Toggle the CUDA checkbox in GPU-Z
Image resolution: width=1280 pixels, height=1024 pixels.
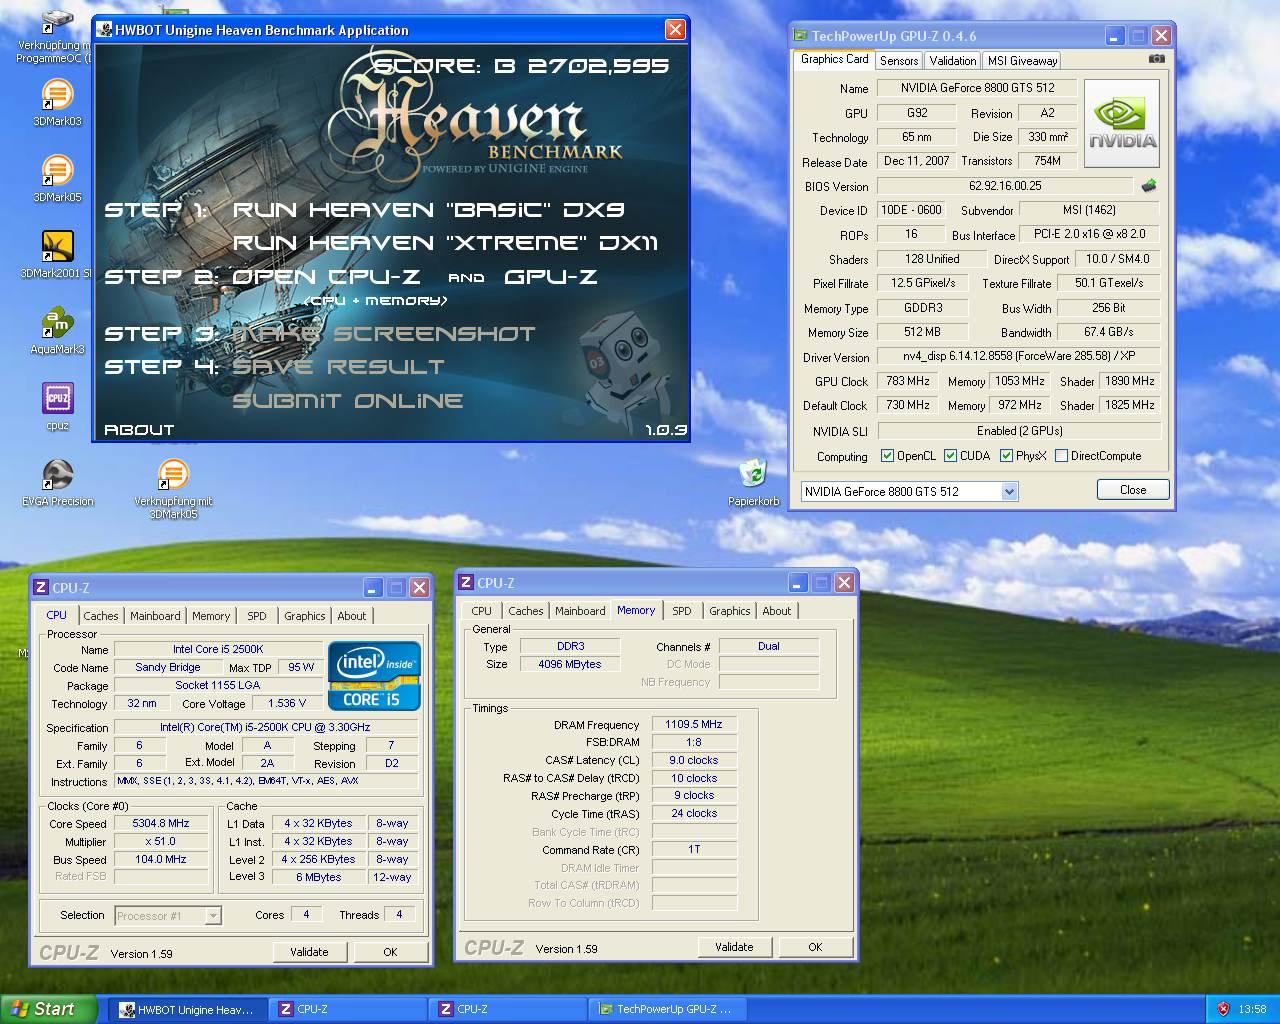[950, 456]
